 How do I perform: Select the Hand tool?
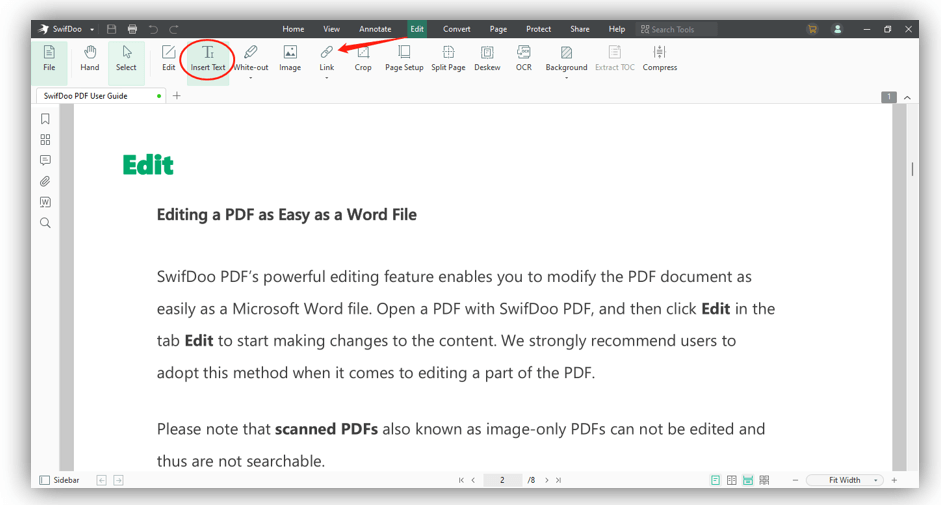click(x=89, y=59)
